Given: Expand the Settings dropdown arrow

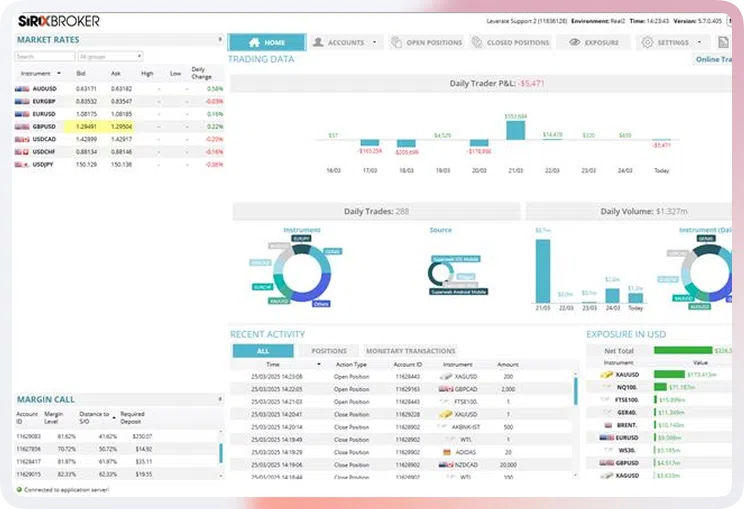Looking at the screenshot, I should pyautogui.click(x=700, y=43).
